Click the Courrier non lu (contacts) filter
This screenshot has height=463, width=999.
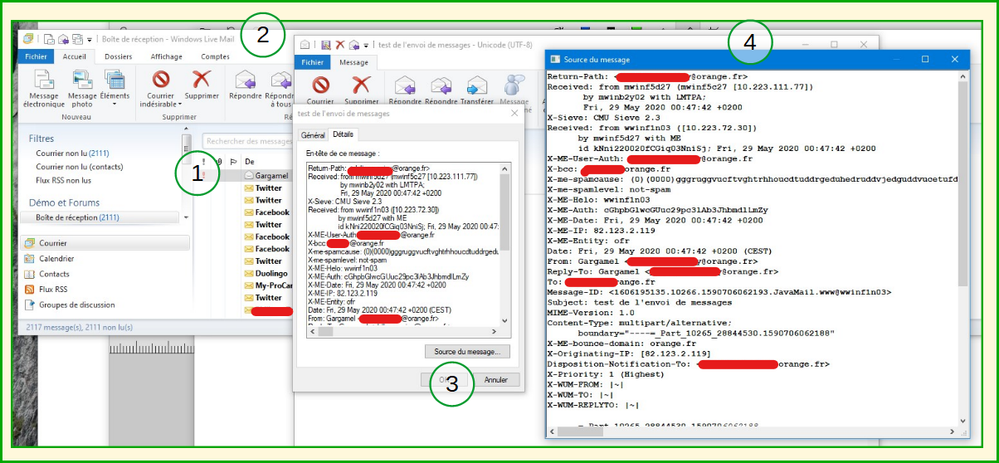point(80,167)
